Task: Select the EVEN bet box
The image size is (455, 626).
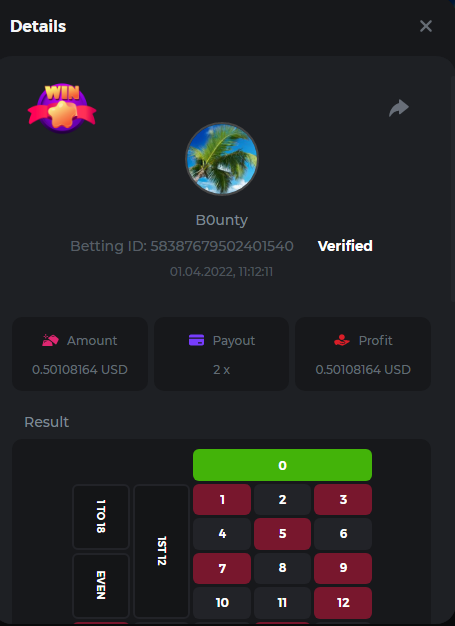Action: (x=101, y=585)
